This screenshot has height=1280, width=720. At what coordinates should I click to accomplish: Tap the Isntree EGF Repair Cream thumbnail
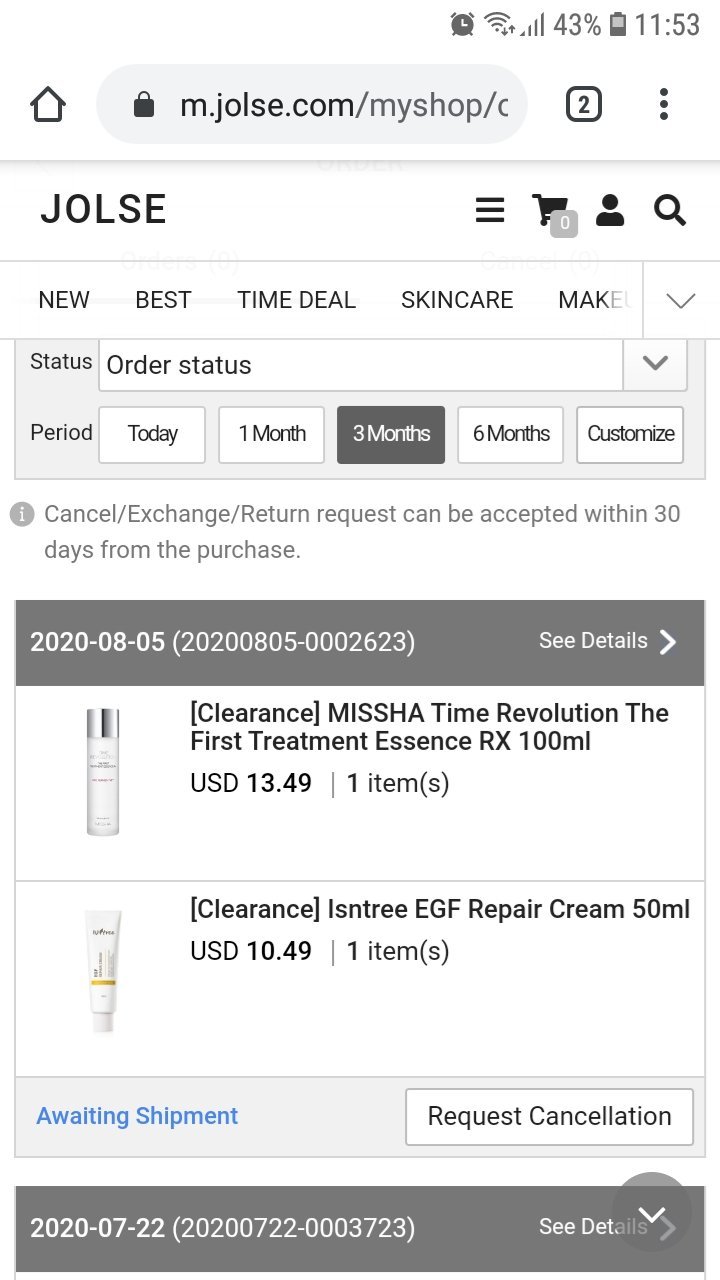pyautogui.click(x=102, y=971)
